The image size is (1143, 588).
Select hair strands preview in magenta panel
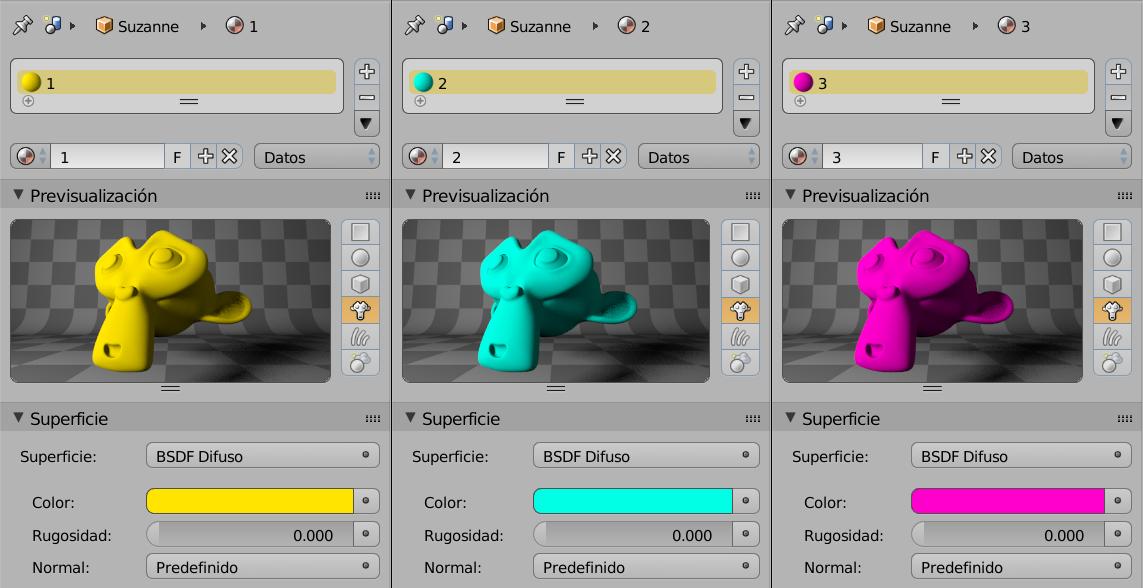click(x=1112, y=337)
